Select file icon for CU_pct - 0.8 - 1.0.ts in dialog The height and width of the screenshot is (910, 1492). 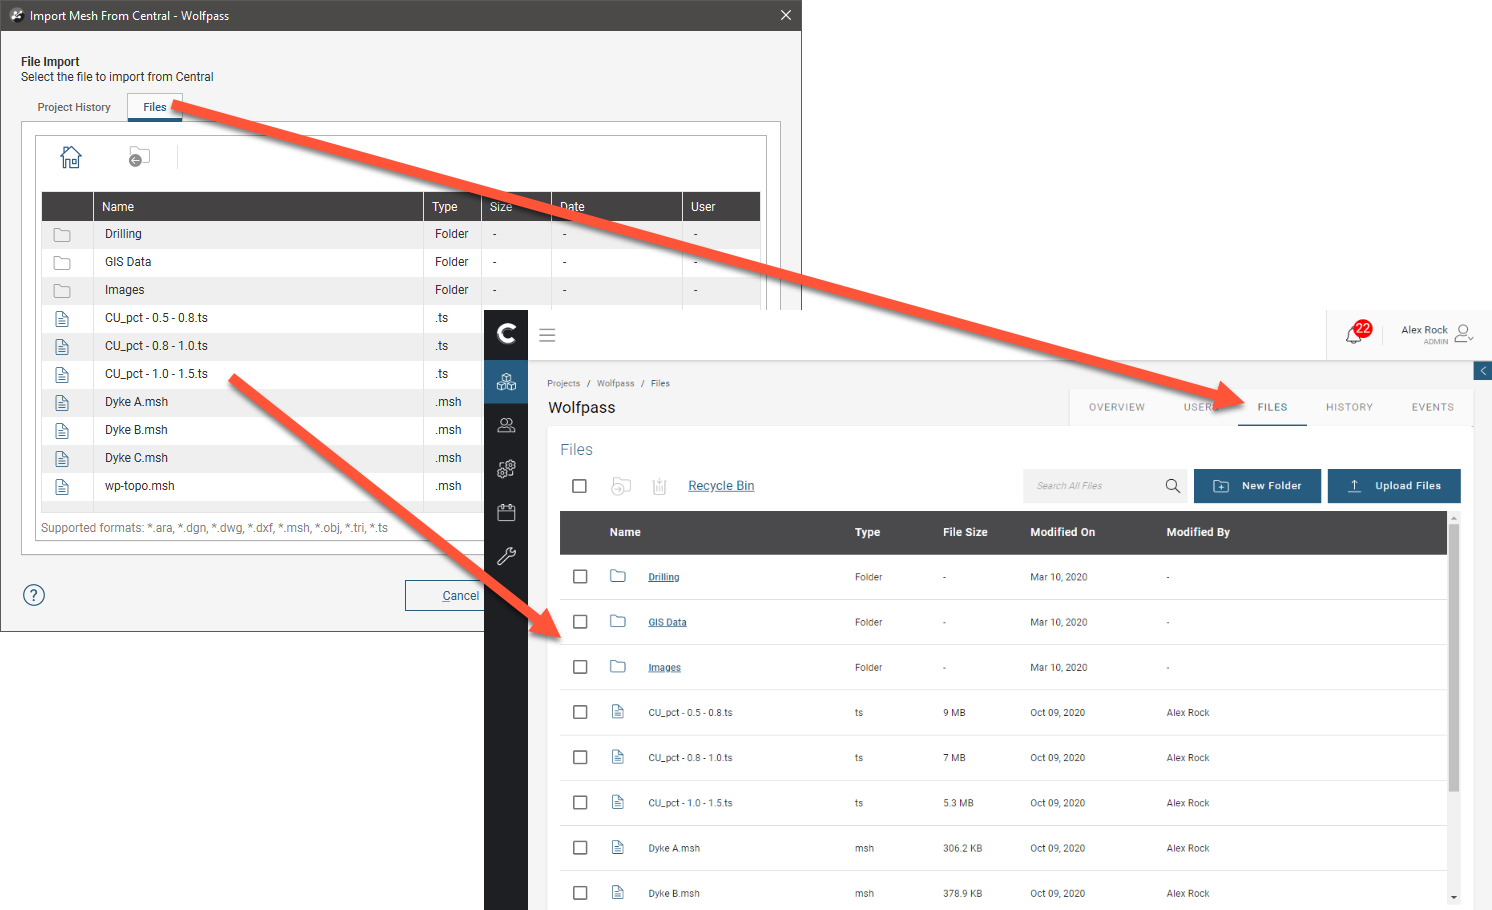pyautogui.click(x=62, y=347)
